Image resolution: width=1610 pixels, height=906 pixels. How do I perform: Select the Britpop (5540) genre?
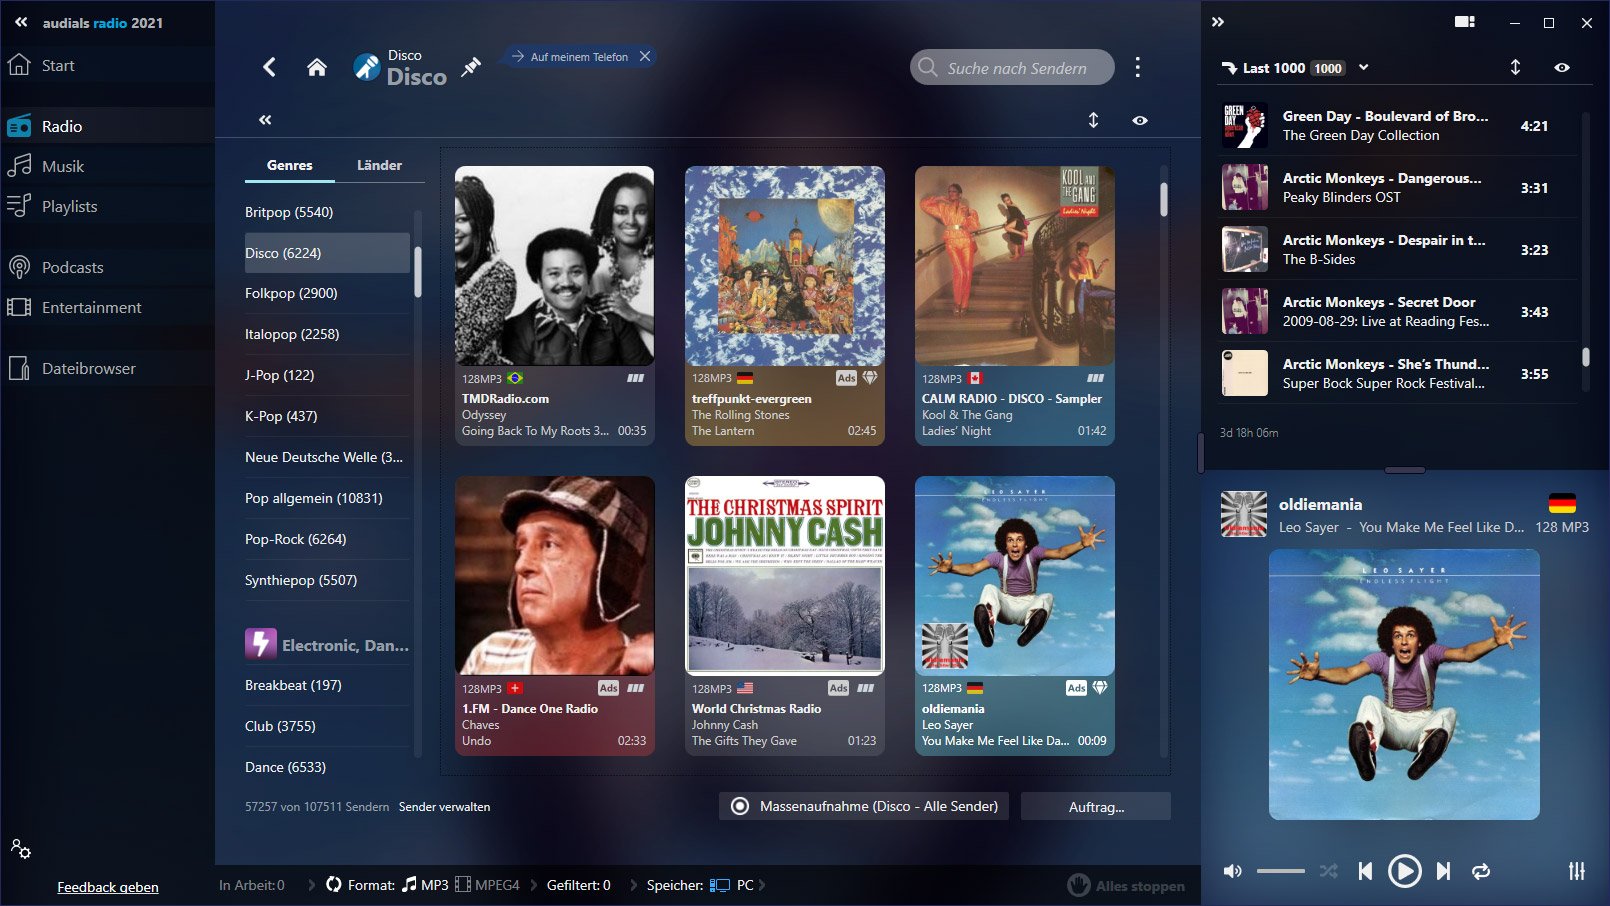click(327, 212)
